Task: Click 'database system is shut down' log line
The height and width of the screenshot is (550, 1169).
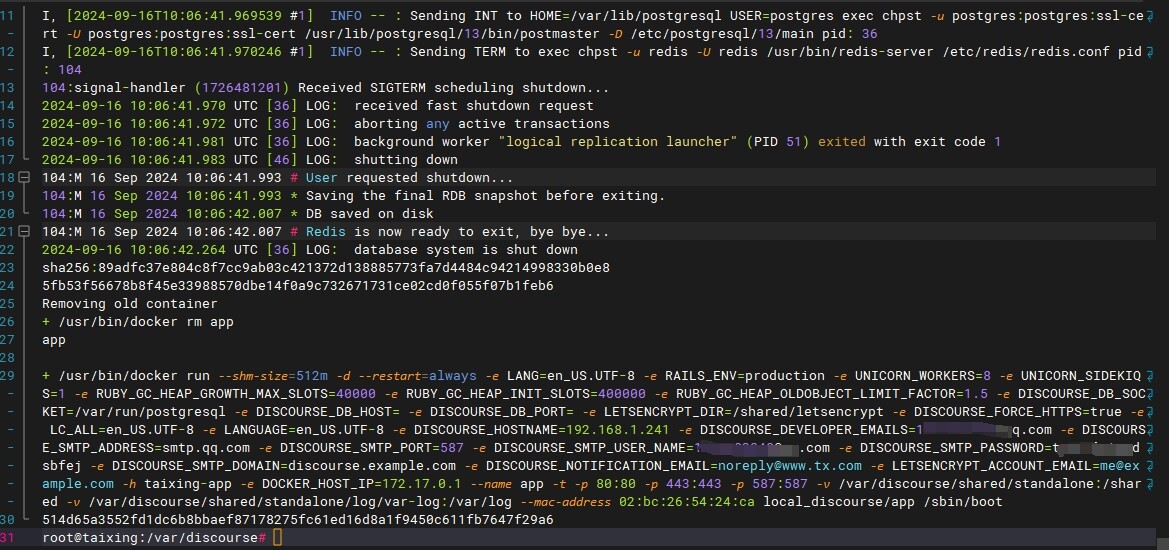Action: tap(465, 250)
